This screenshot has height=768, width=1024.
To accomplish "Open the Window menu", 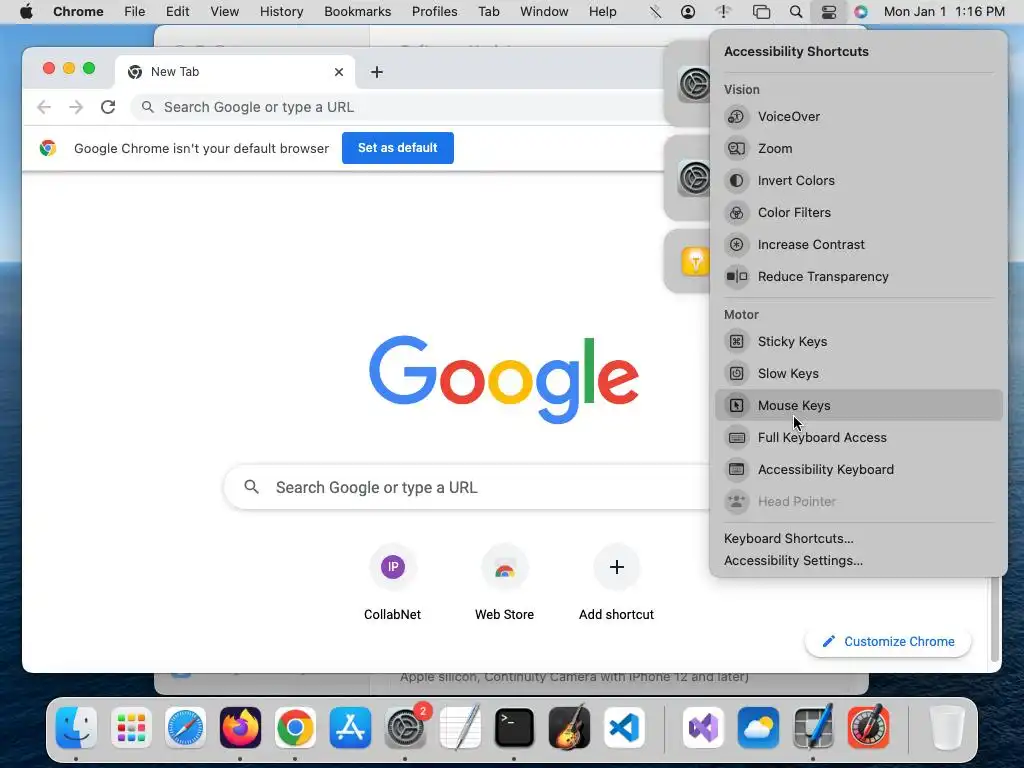I will tap(544, 12).
